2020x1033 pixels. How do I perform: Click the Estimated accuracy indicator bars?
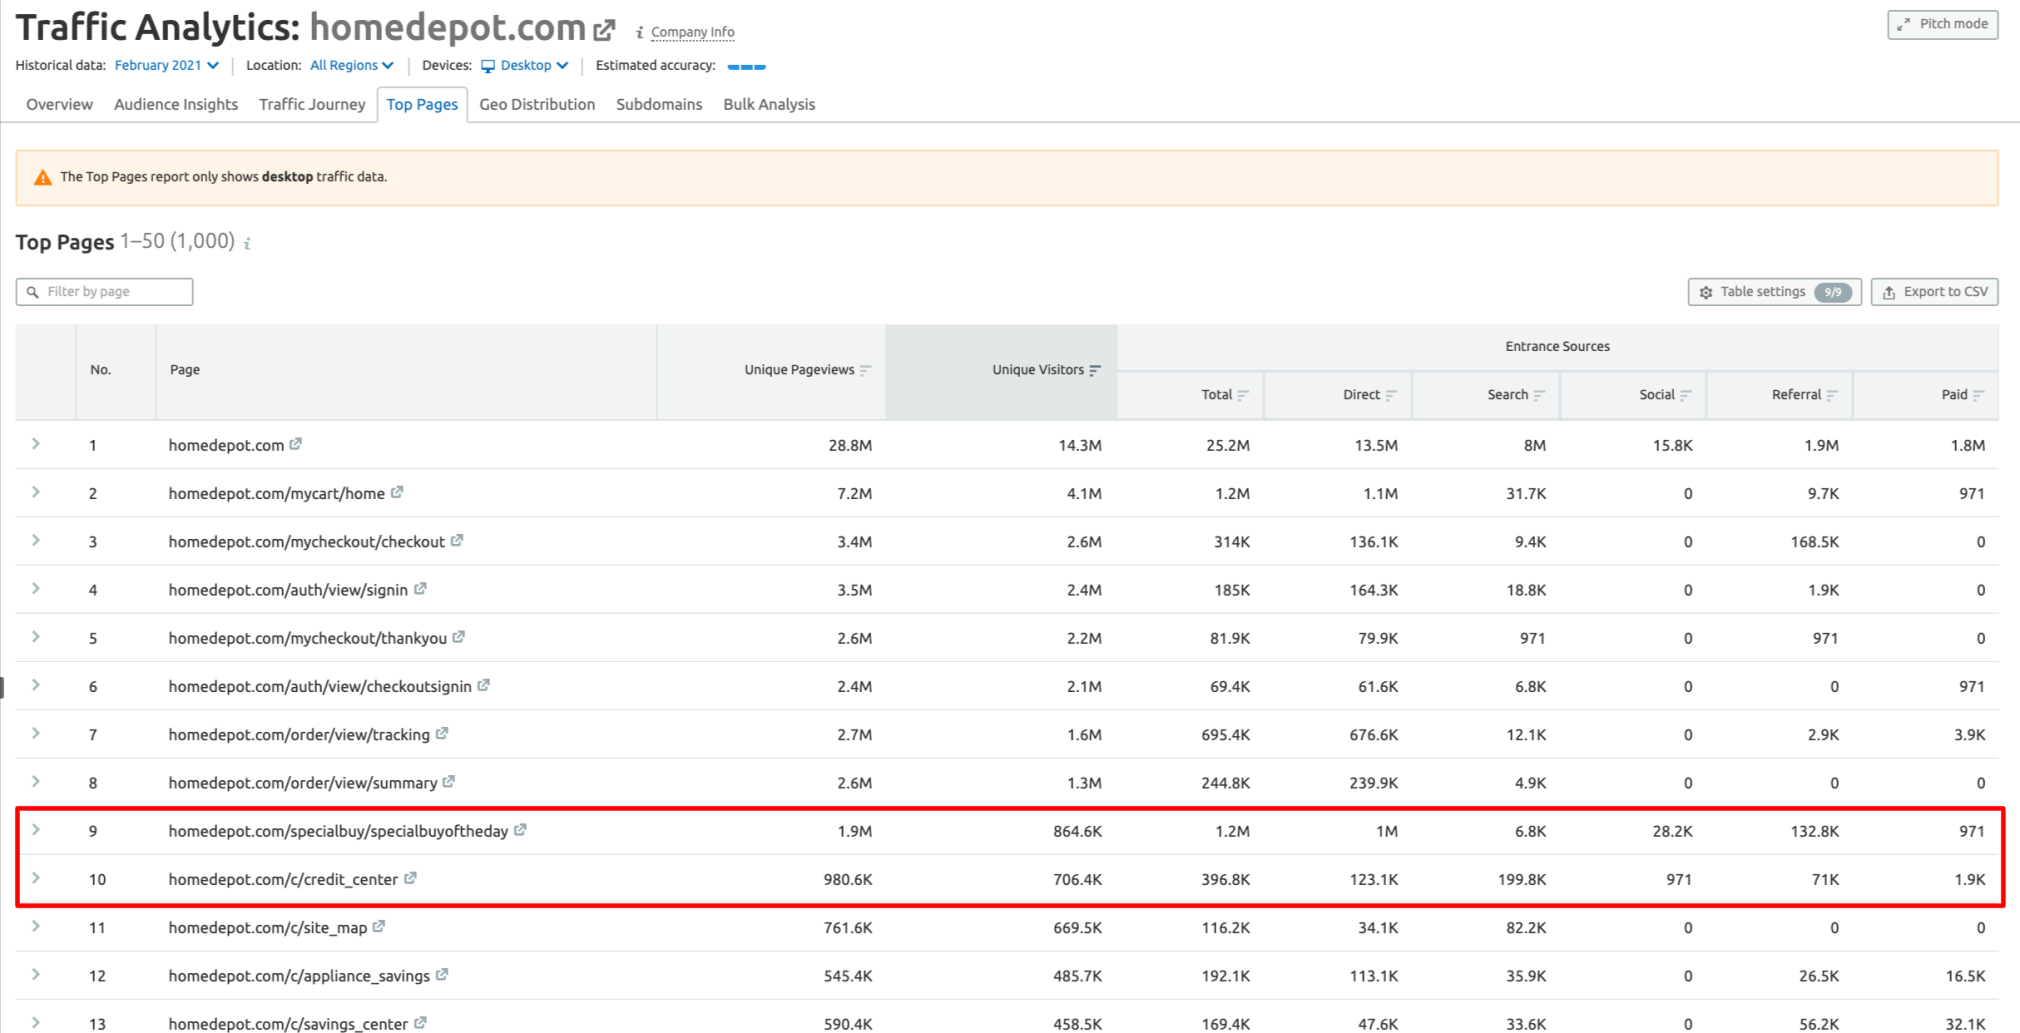click(x=746, y=66)
